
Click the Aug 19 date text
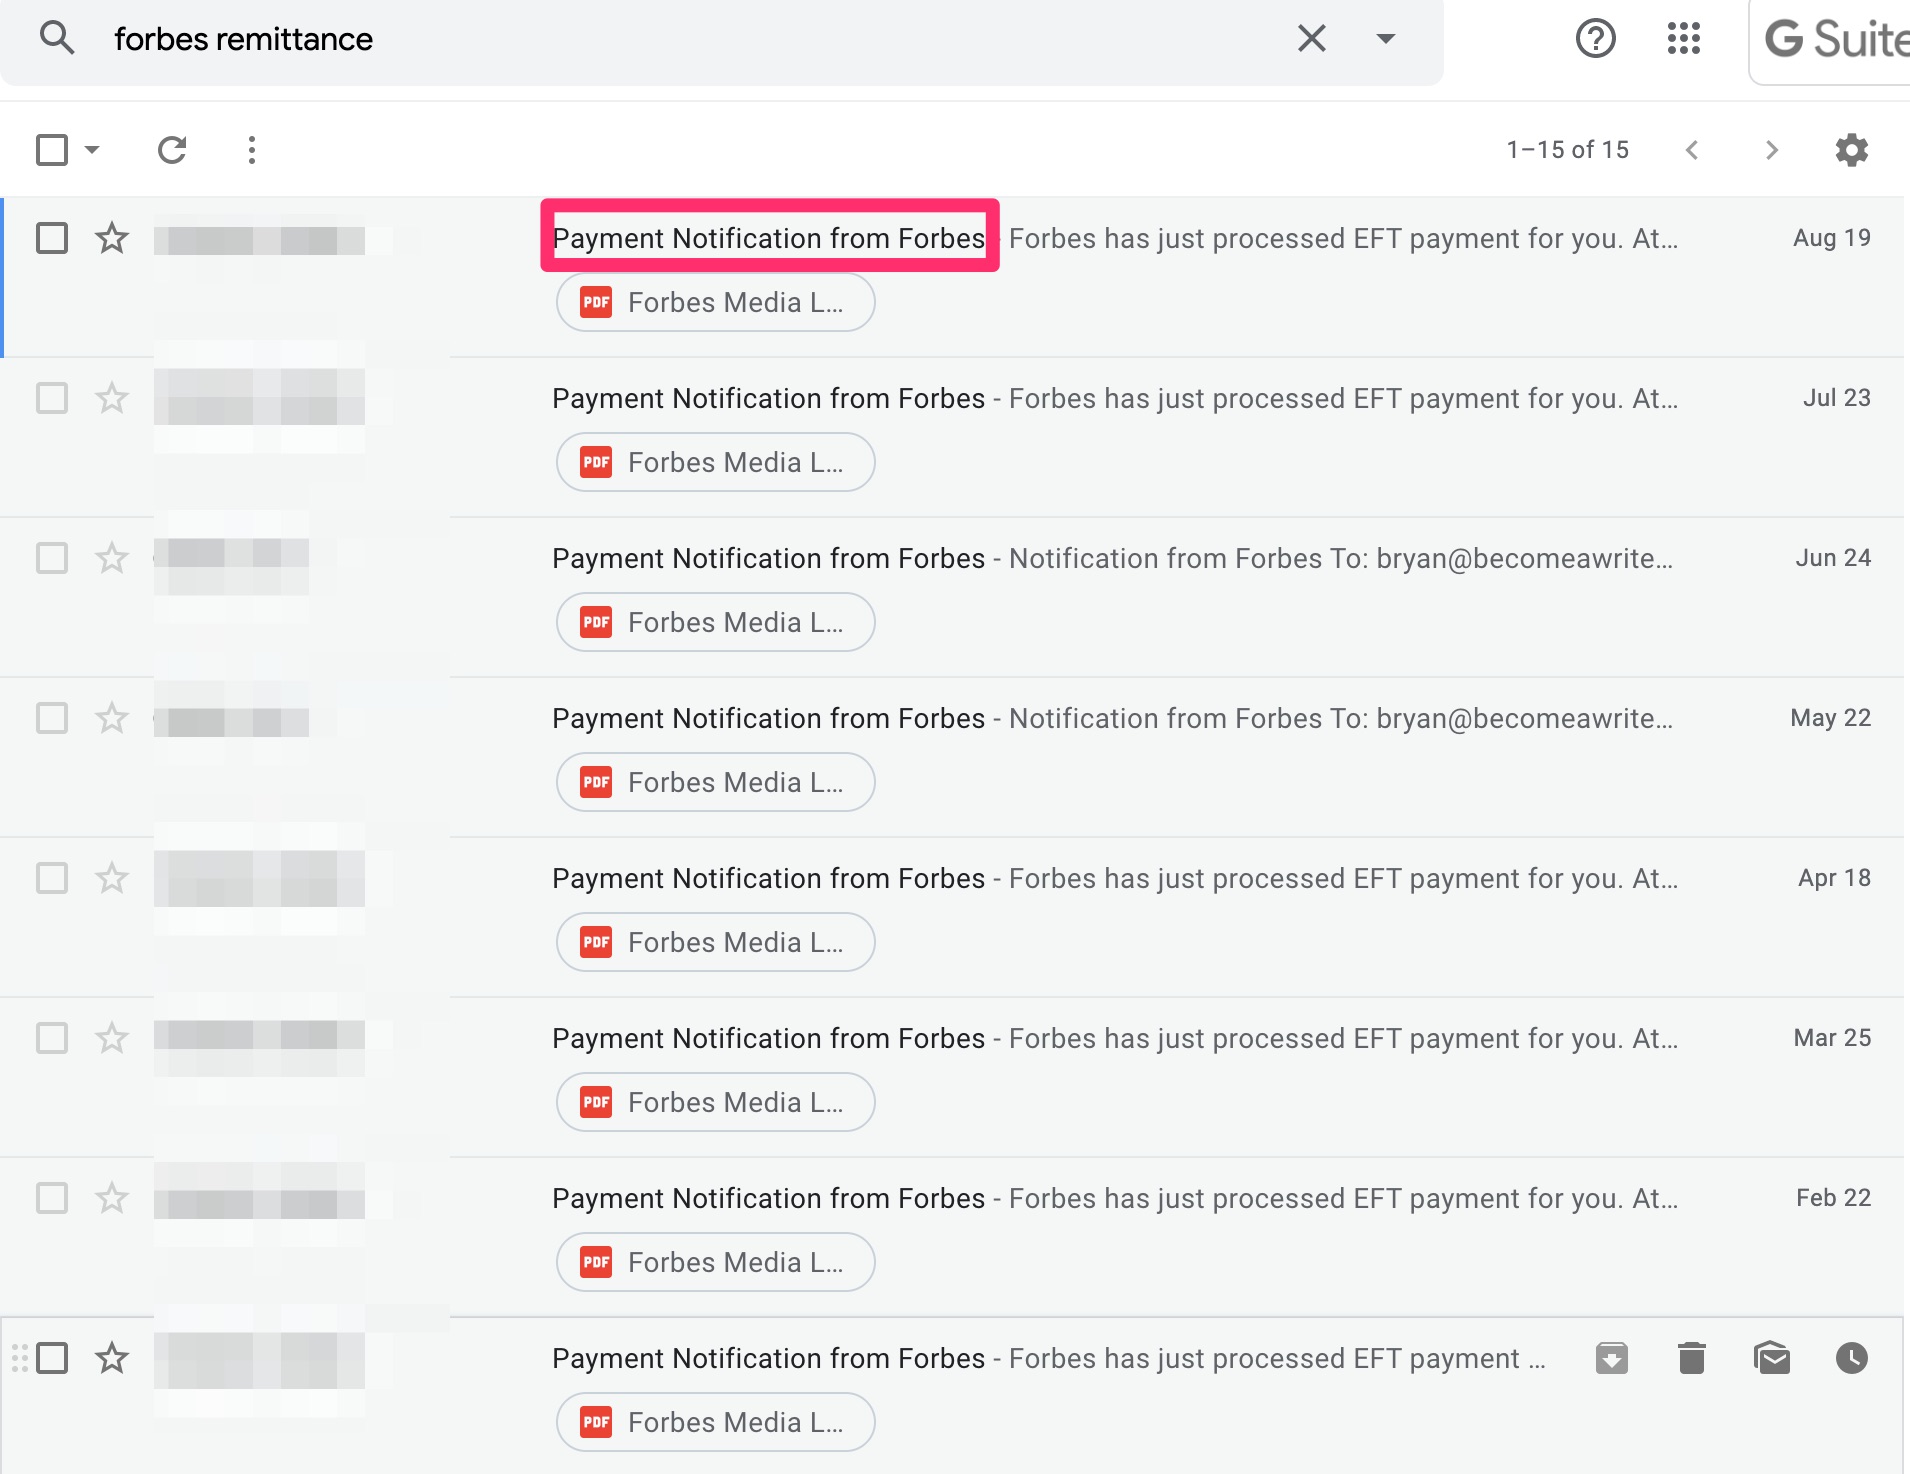[1831, 238]
